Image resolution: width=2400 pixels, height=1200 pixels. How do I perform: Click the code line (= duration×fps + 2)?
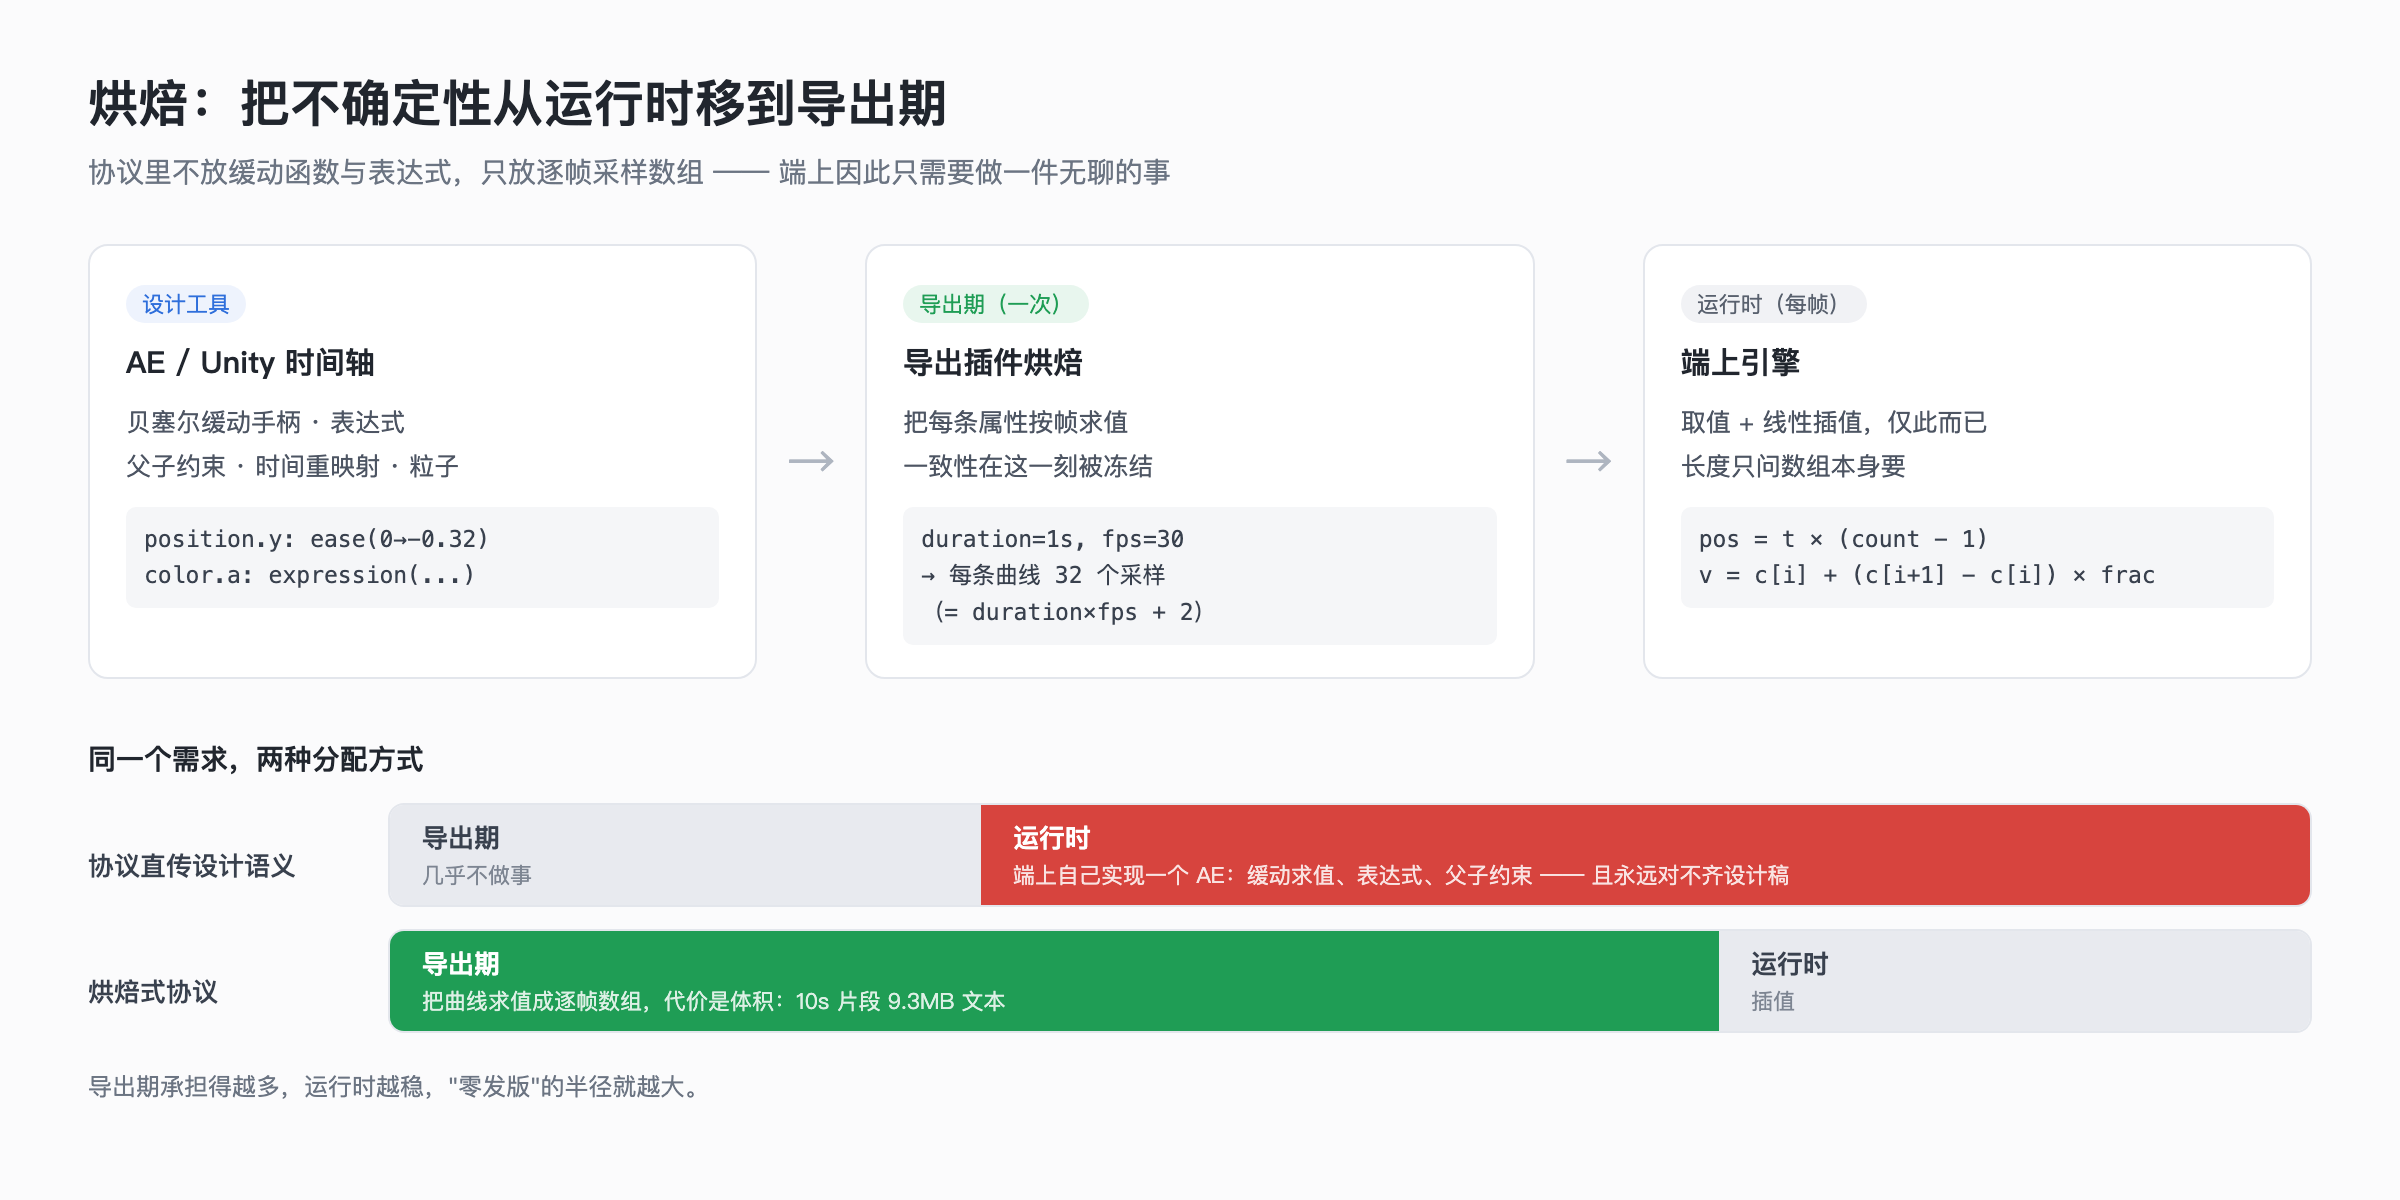click(1068, 611)
